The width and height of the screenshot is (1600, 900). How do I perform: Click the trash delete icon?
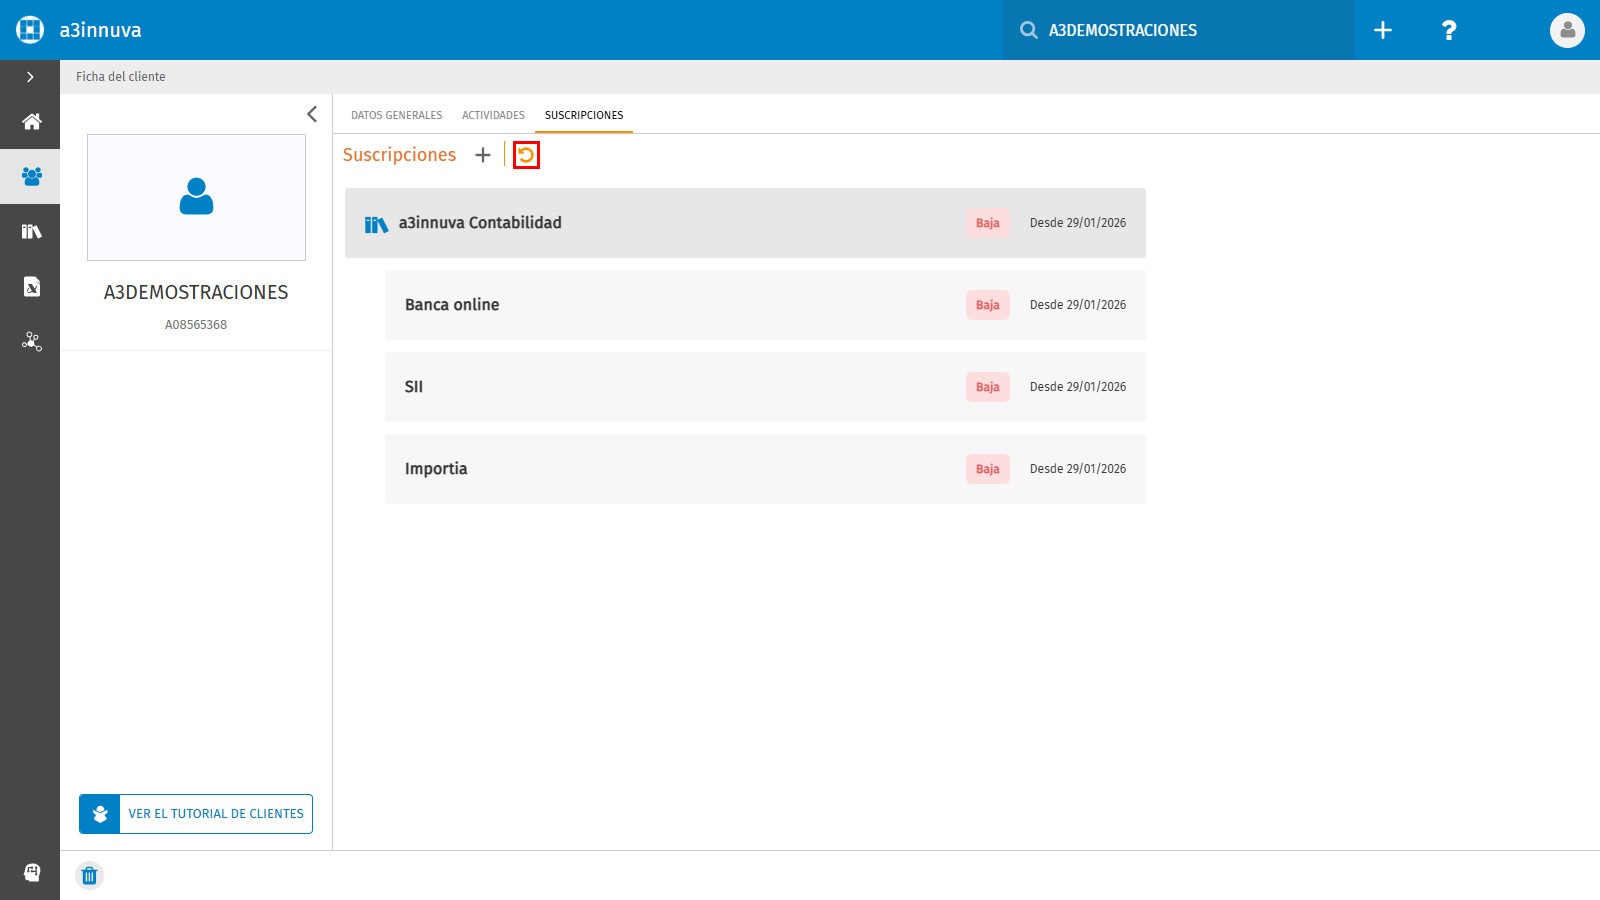pyautogui.click(x=89, y=876)
